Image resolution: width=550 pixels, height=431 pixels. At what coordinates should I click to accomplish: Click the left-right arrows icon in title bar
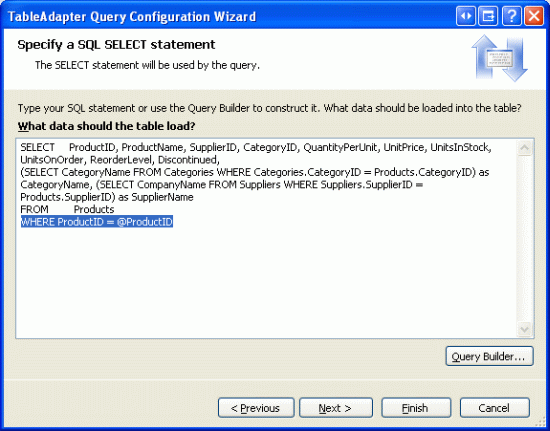pos(466,16)
